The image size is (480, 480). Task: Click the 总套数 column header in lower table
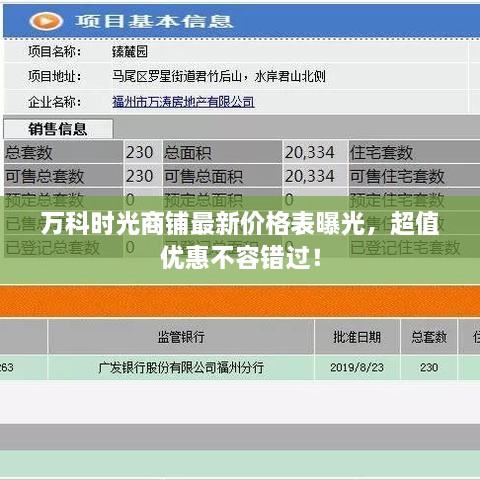pos(429,337)
